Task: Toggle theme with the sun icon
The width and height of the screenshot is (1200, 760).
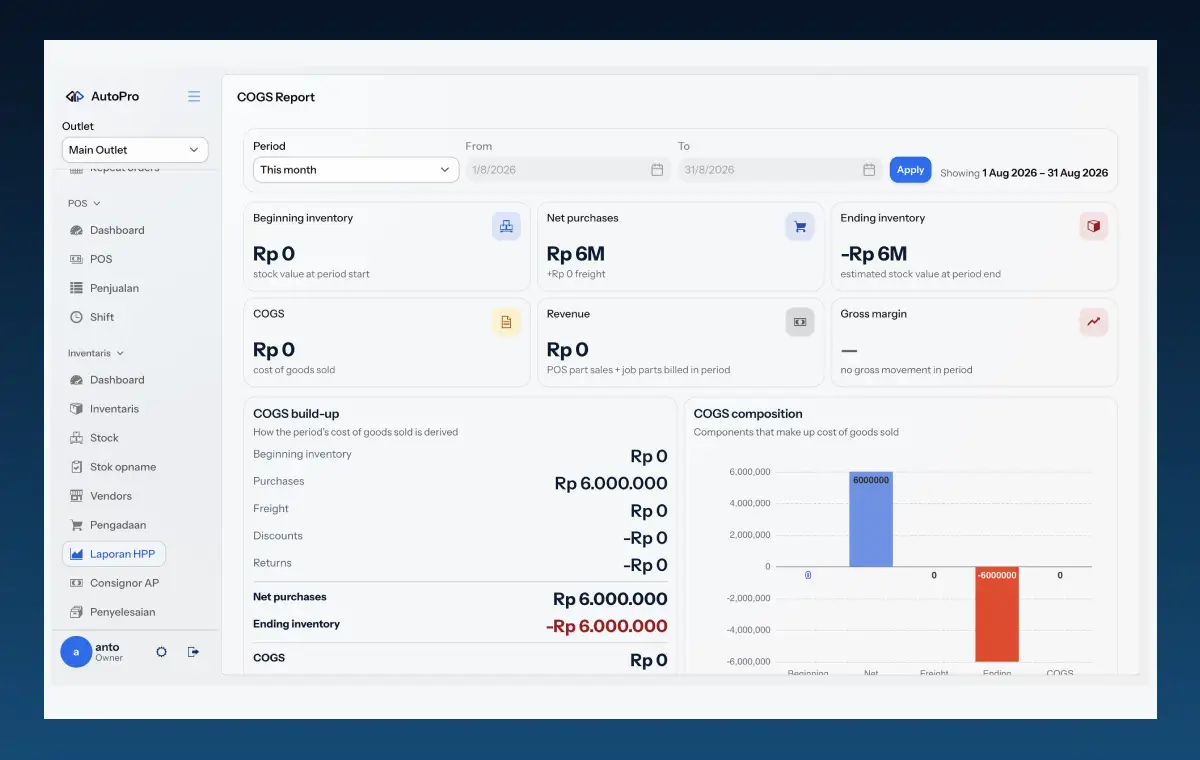Action: coord(161,652)
